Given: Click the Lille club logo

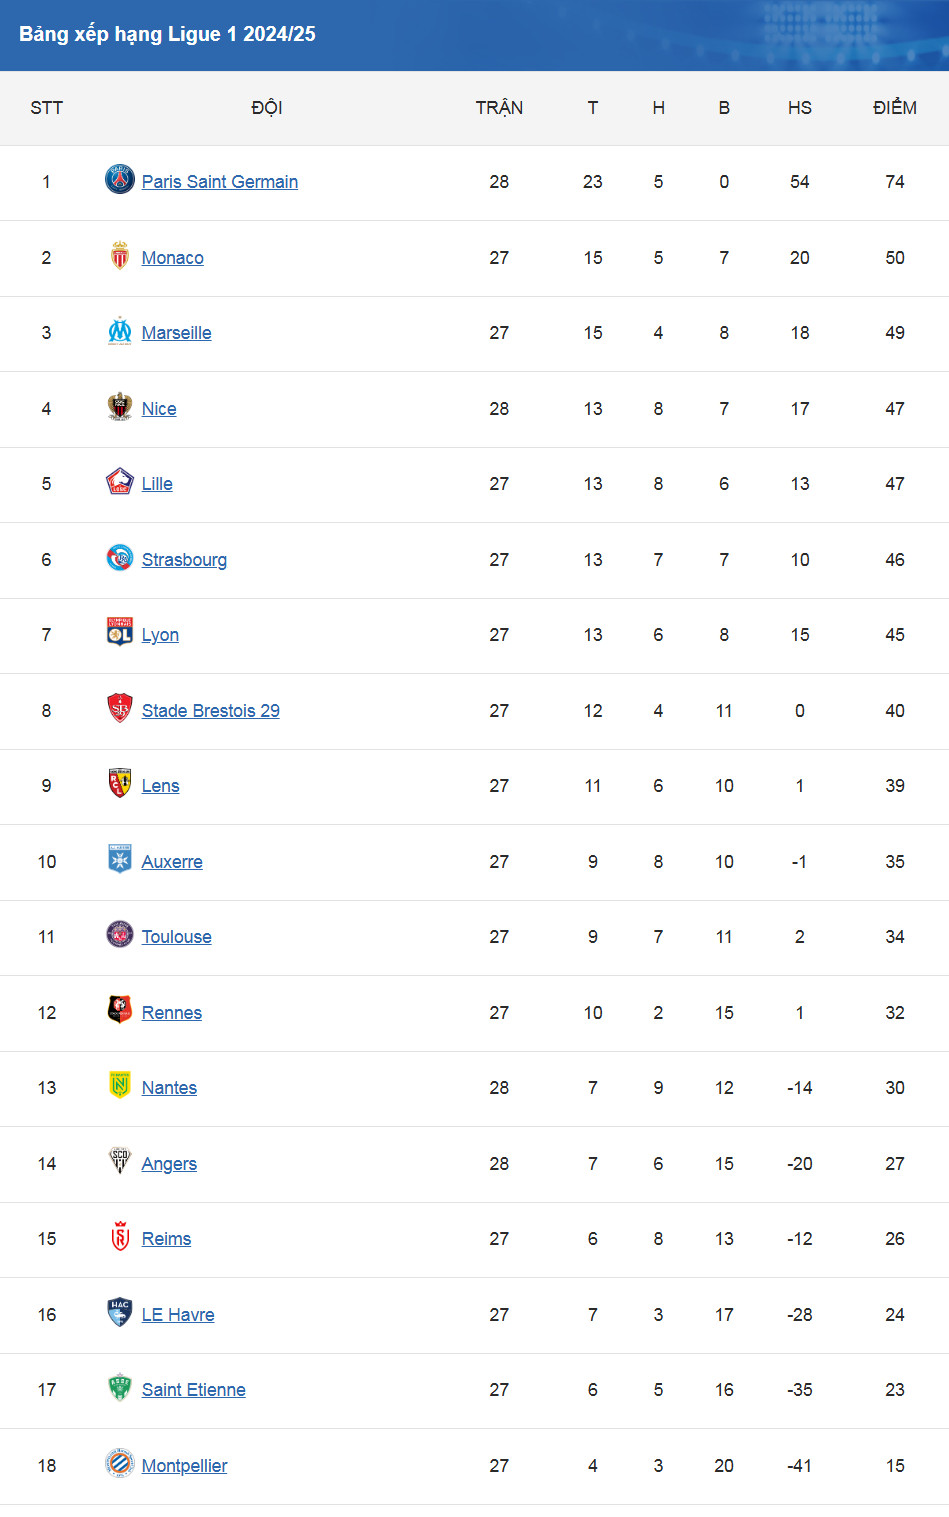Looking at the screenshot, I should tap(120, 482).
